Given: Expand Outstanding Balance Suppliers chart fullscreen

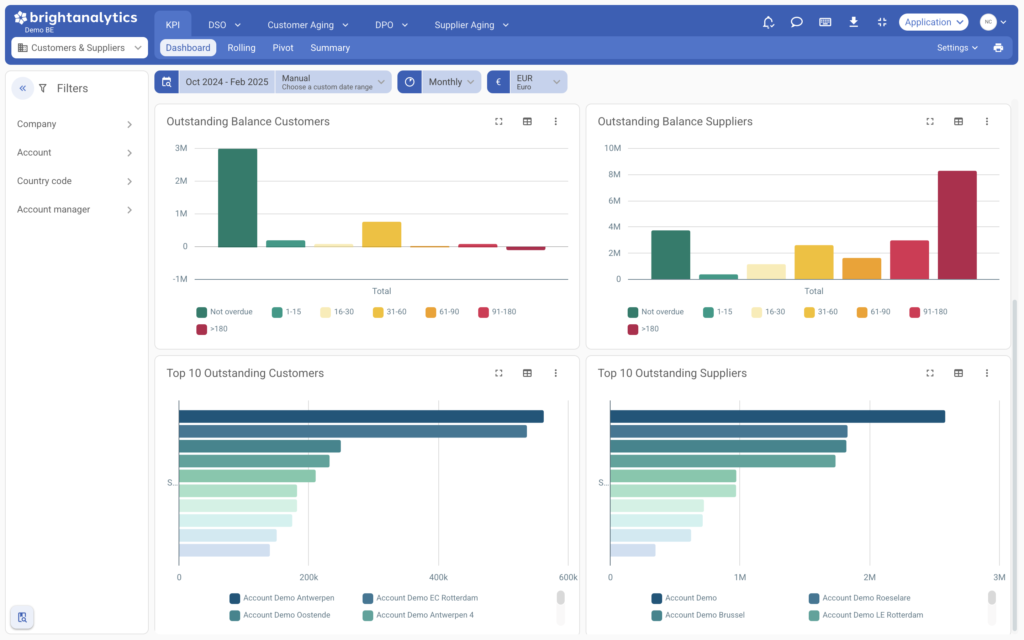Looking at the screenshot, I should (930, 121).
